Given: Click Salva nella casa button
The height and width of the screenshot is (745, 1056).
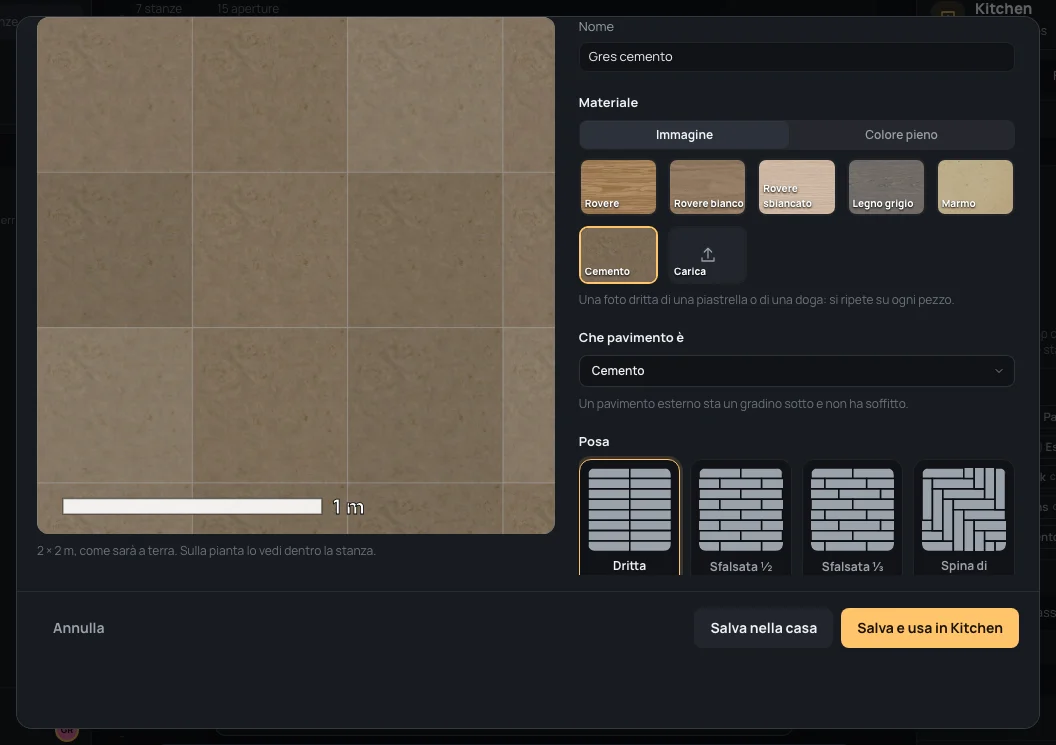Looking at the screenshot, I should [764, 628].
